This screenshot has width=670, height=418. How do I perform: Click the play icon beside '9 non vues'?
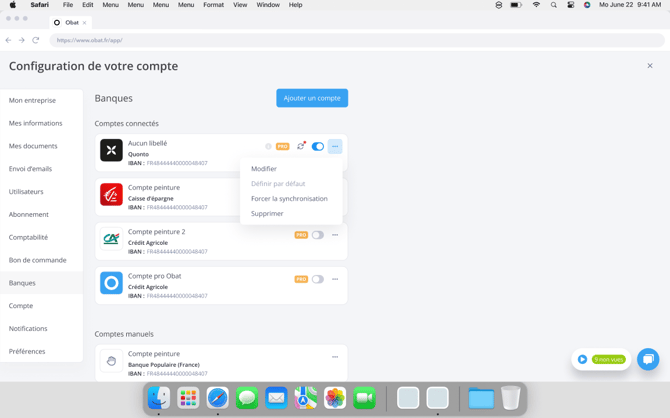[x=582, y=359]
